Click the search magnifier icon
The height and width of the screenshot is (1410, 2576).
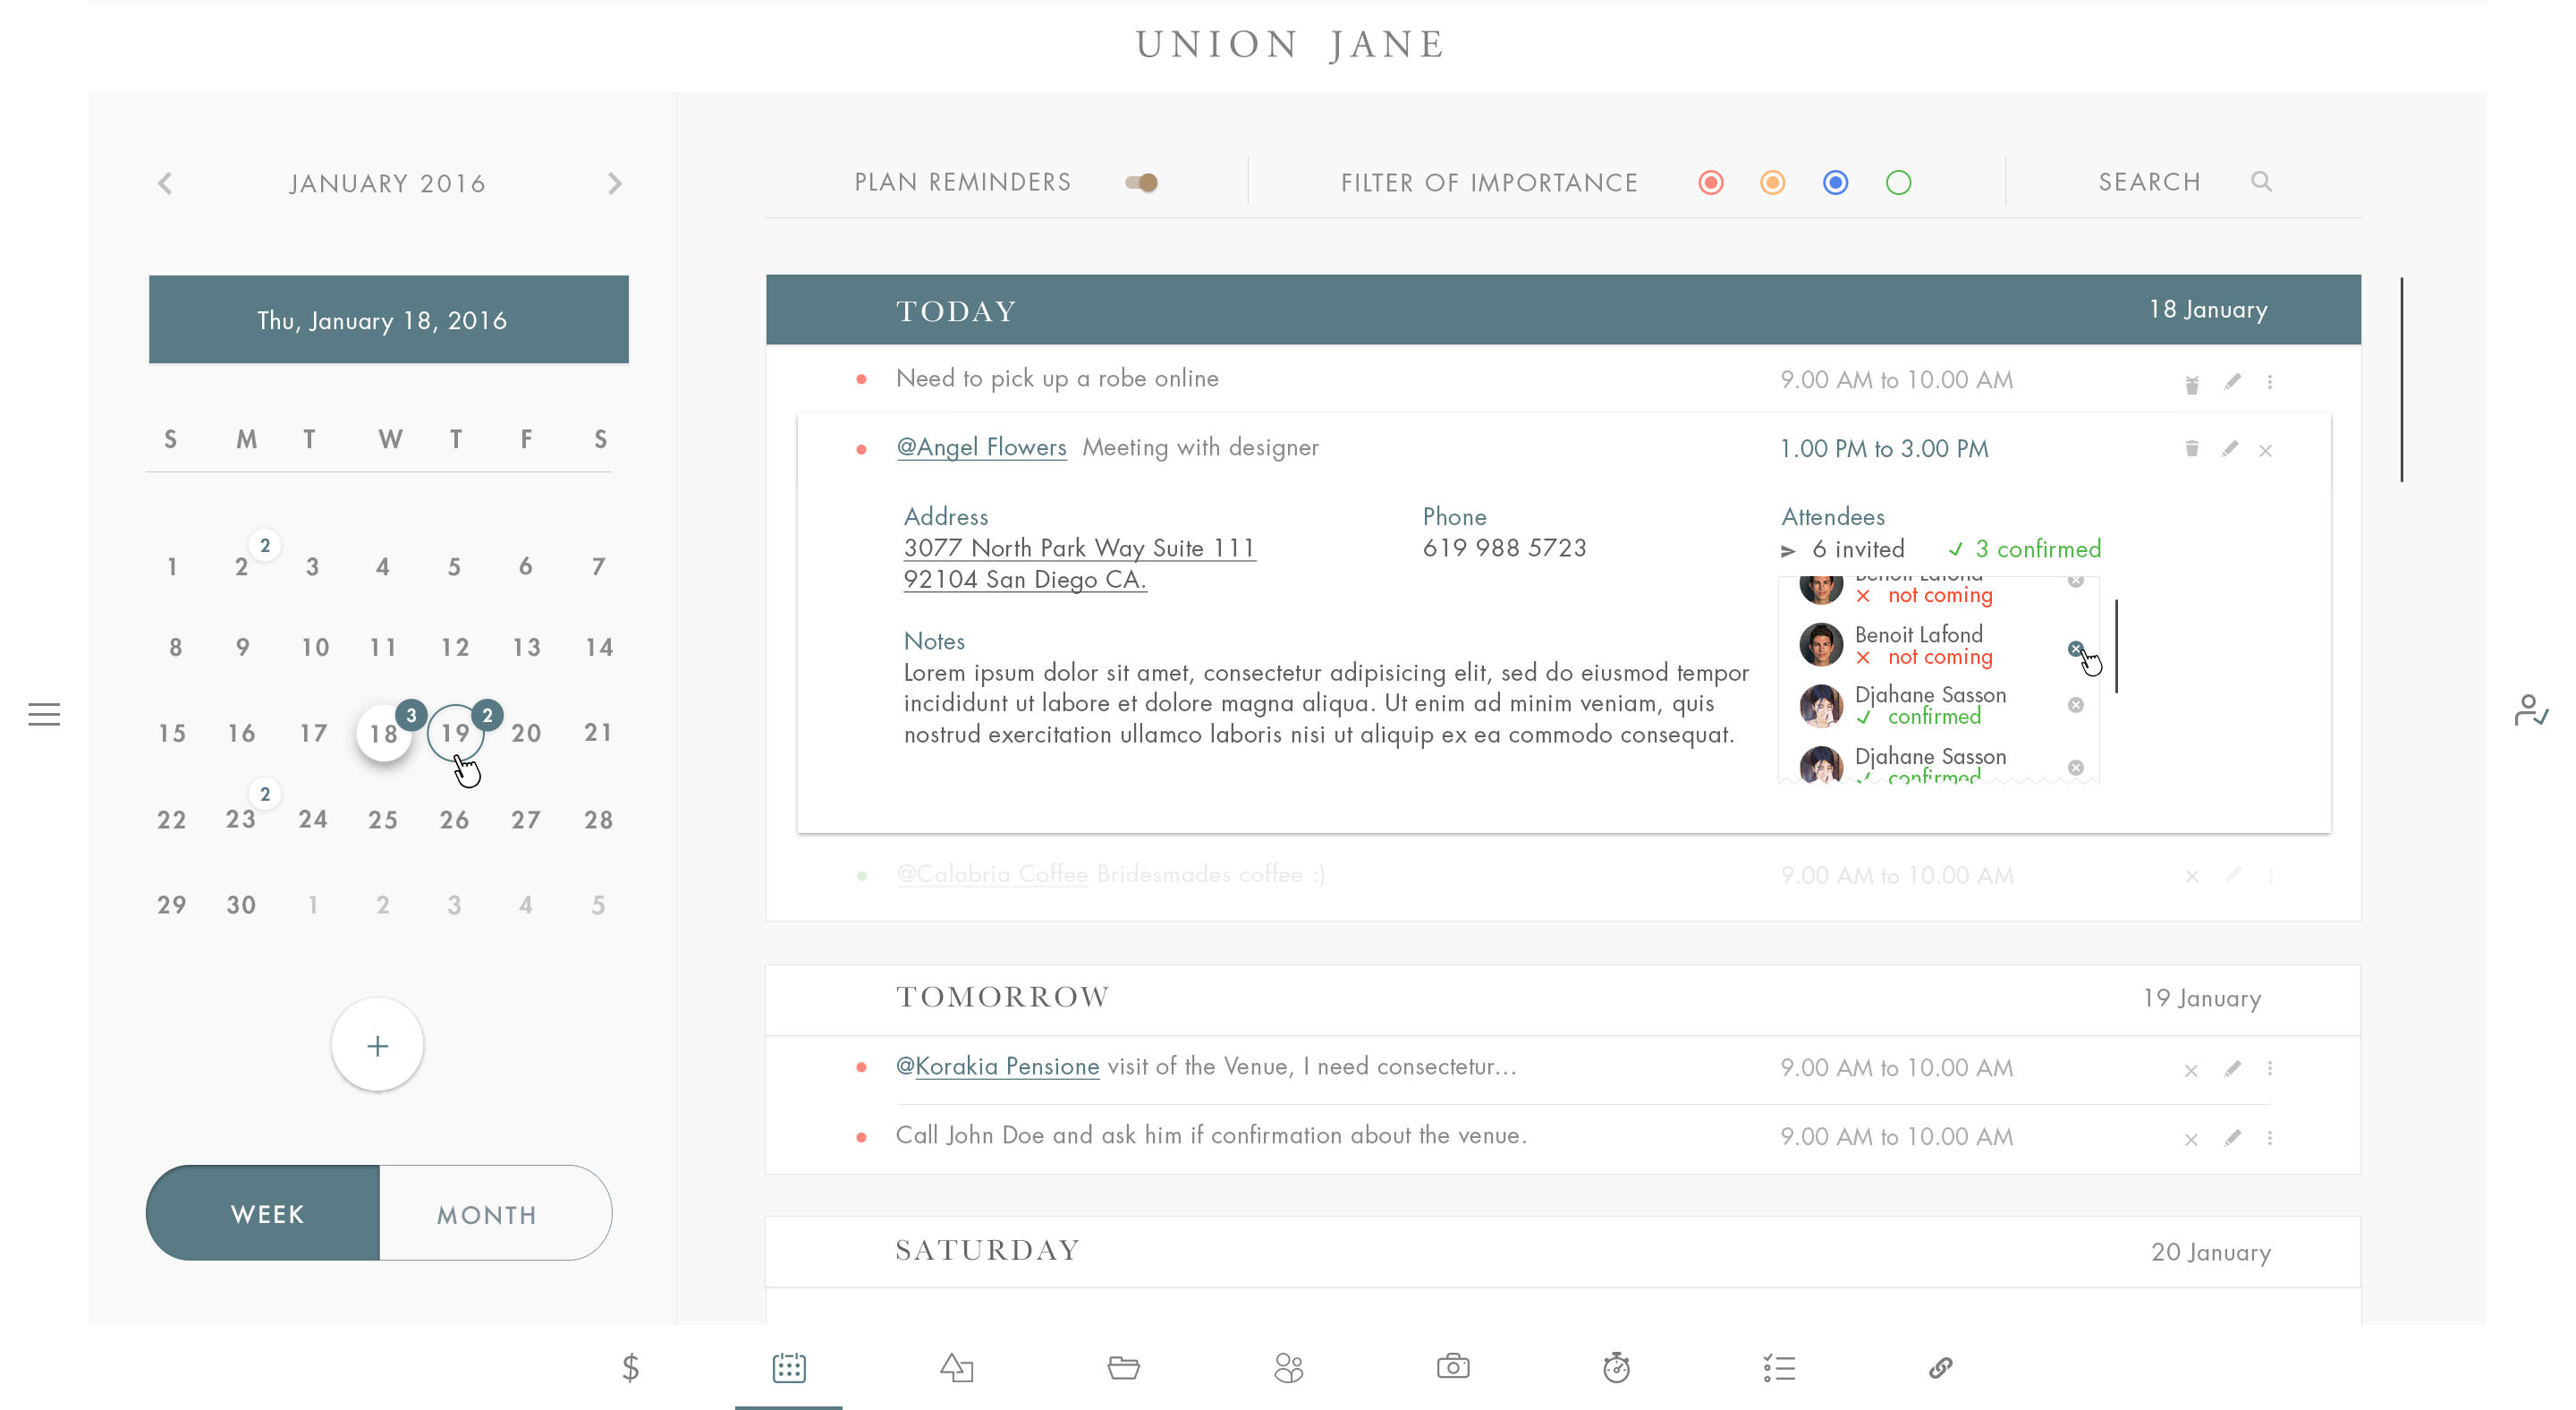(2261, 181)
